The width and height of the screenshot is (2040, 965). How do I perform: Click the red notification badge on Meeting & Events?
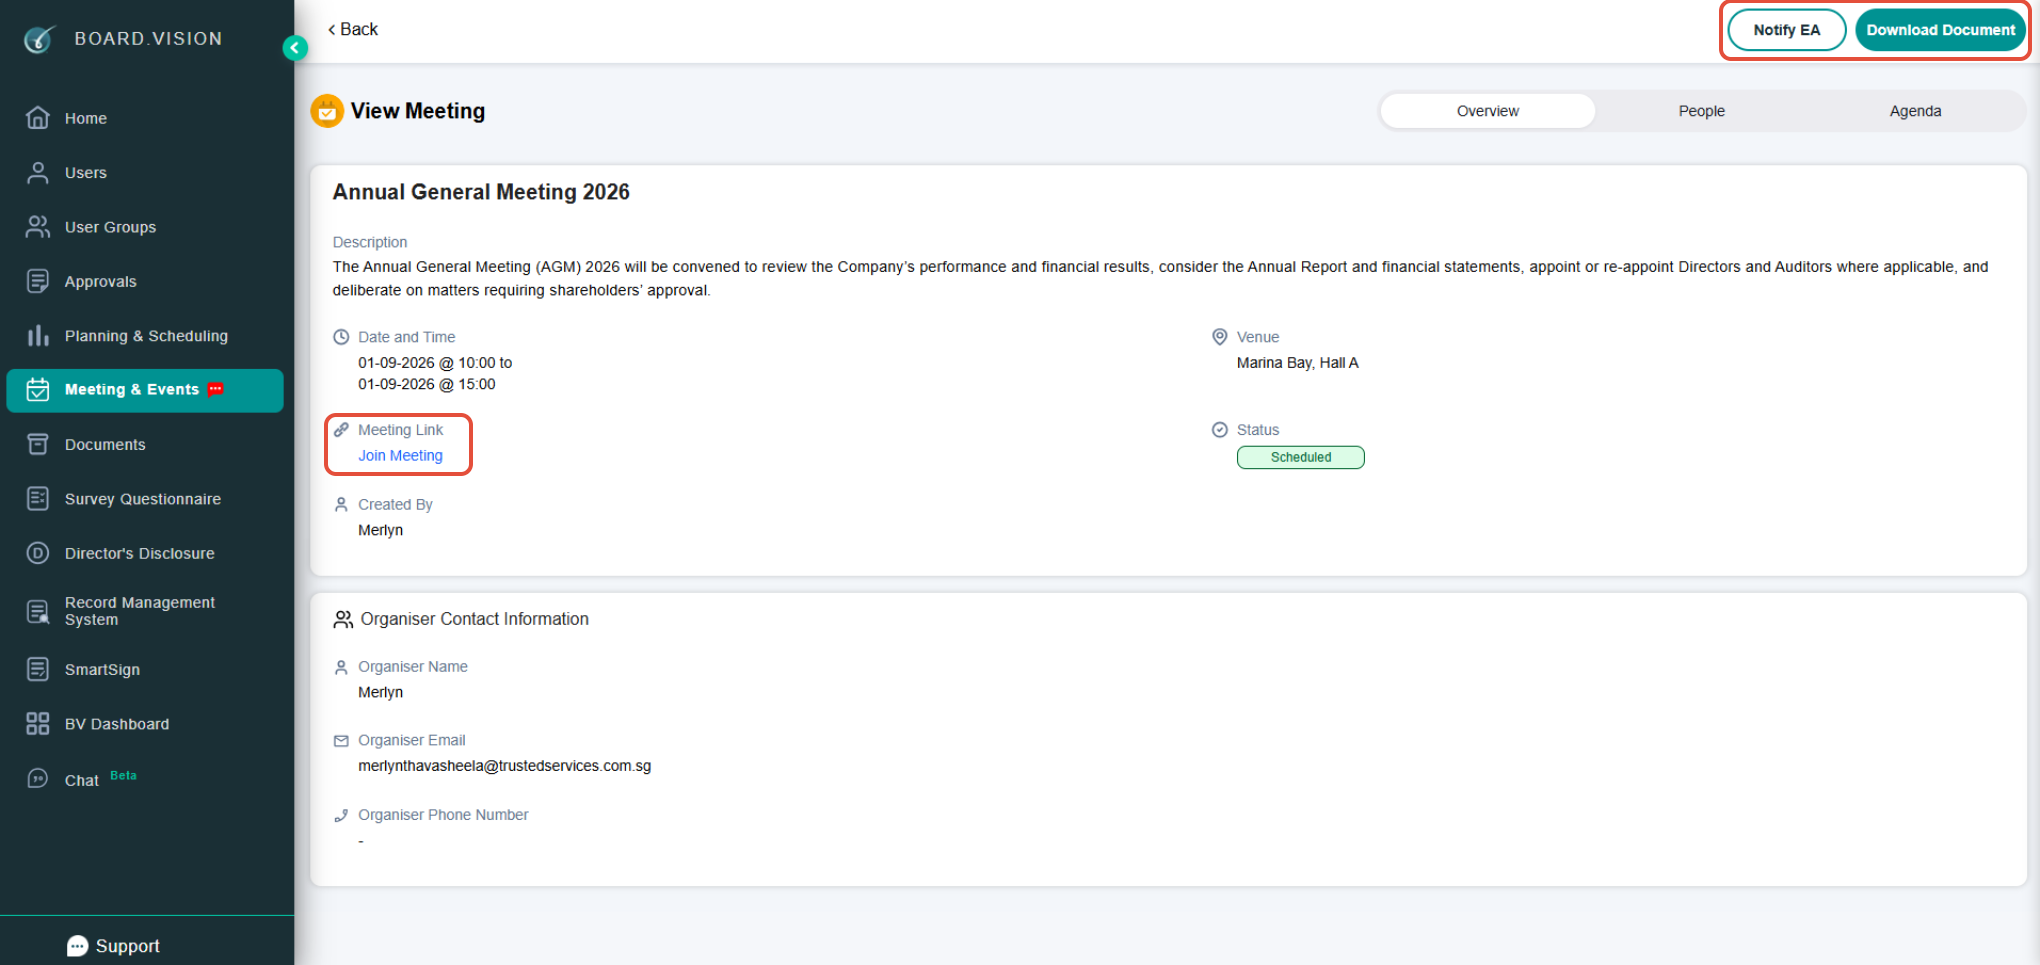(215, 389)
